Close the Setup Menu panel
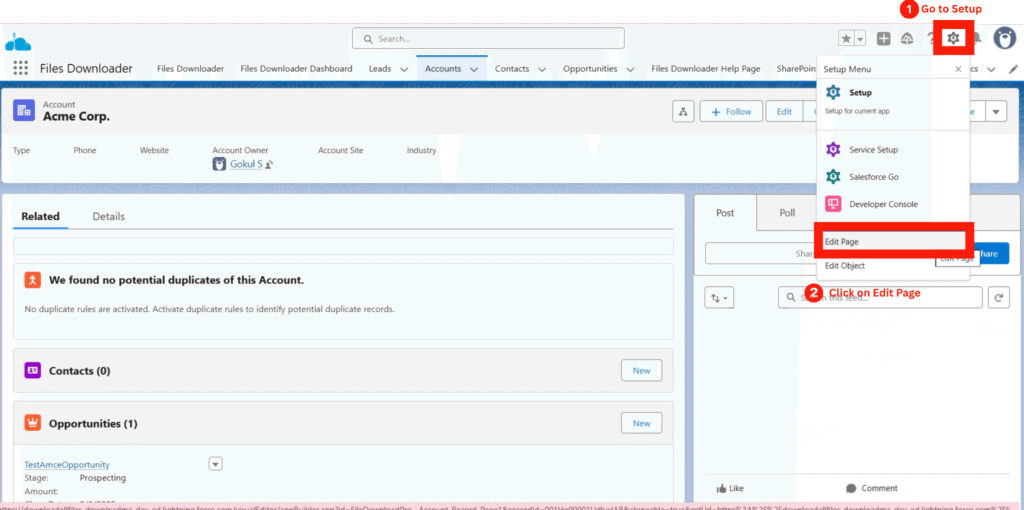1024x510 pixels. click(958, 69)
